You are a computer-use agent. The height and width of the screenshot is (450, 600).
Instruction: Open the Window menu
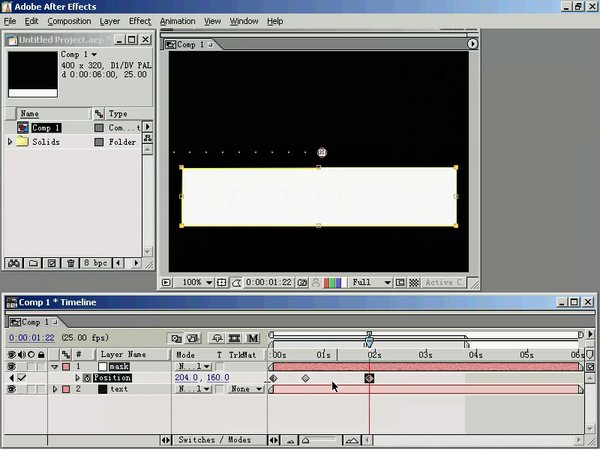tap(244, 21)
